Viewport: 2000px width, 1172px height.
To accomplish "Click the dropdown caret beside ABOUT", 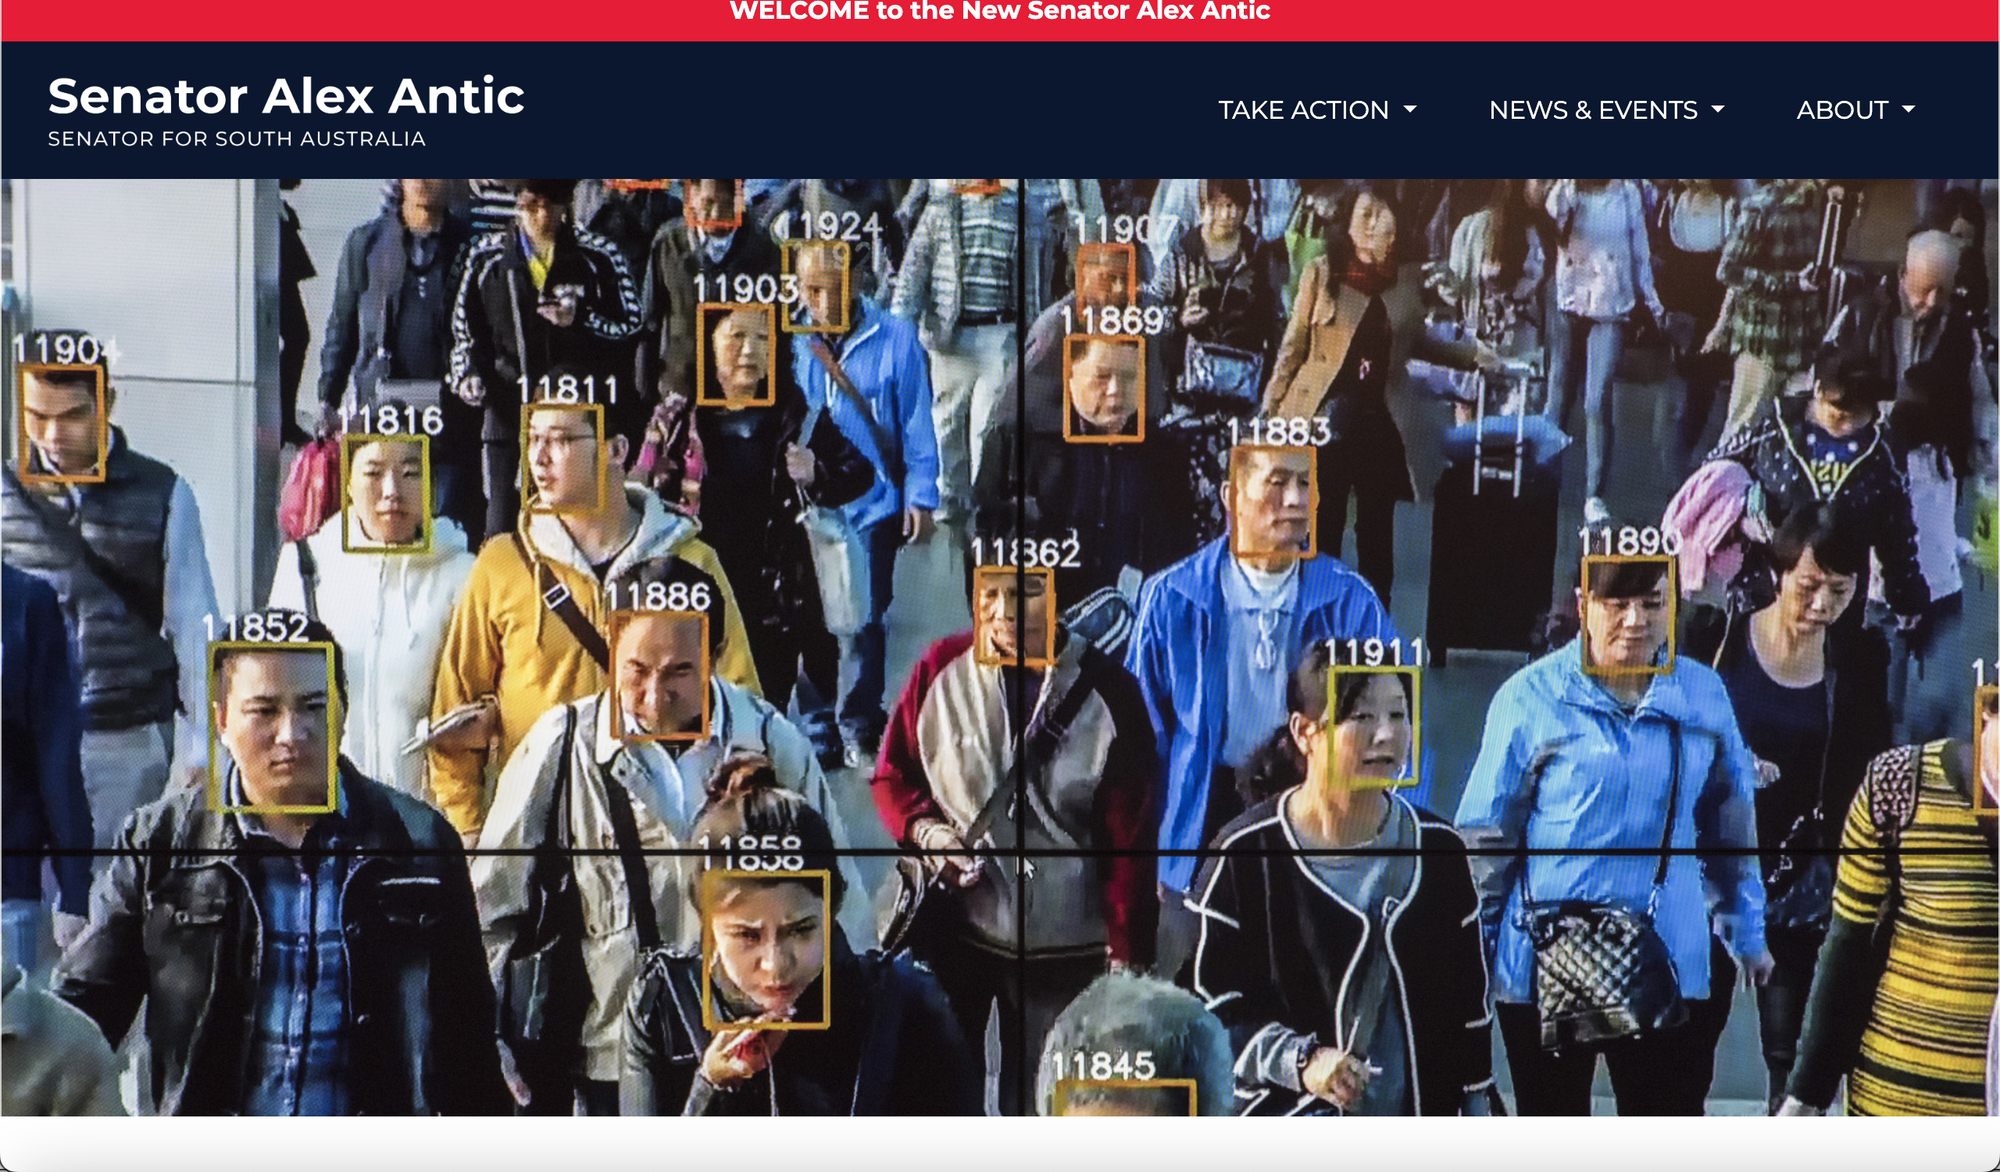I will click(x=1908, y=109).
